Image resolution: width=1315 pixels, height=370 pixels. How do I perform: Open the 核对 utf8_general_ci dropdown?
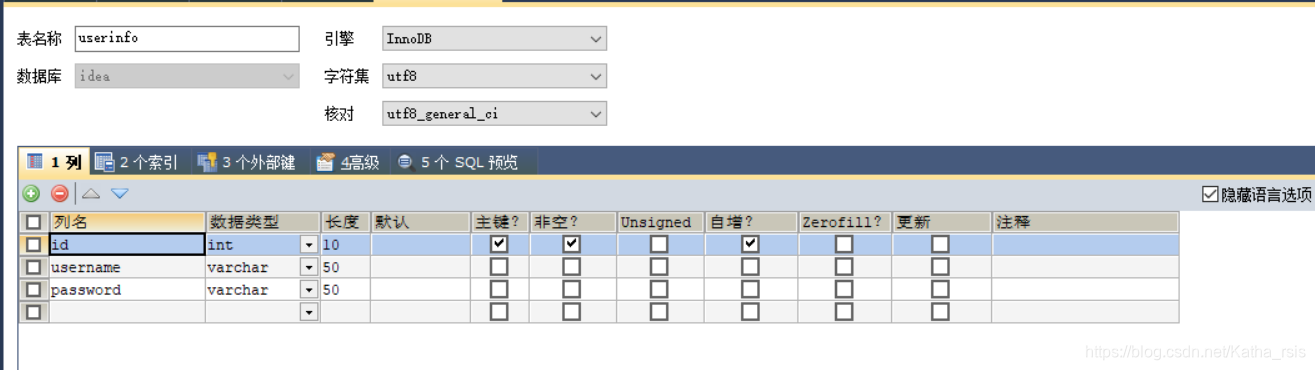494,114
